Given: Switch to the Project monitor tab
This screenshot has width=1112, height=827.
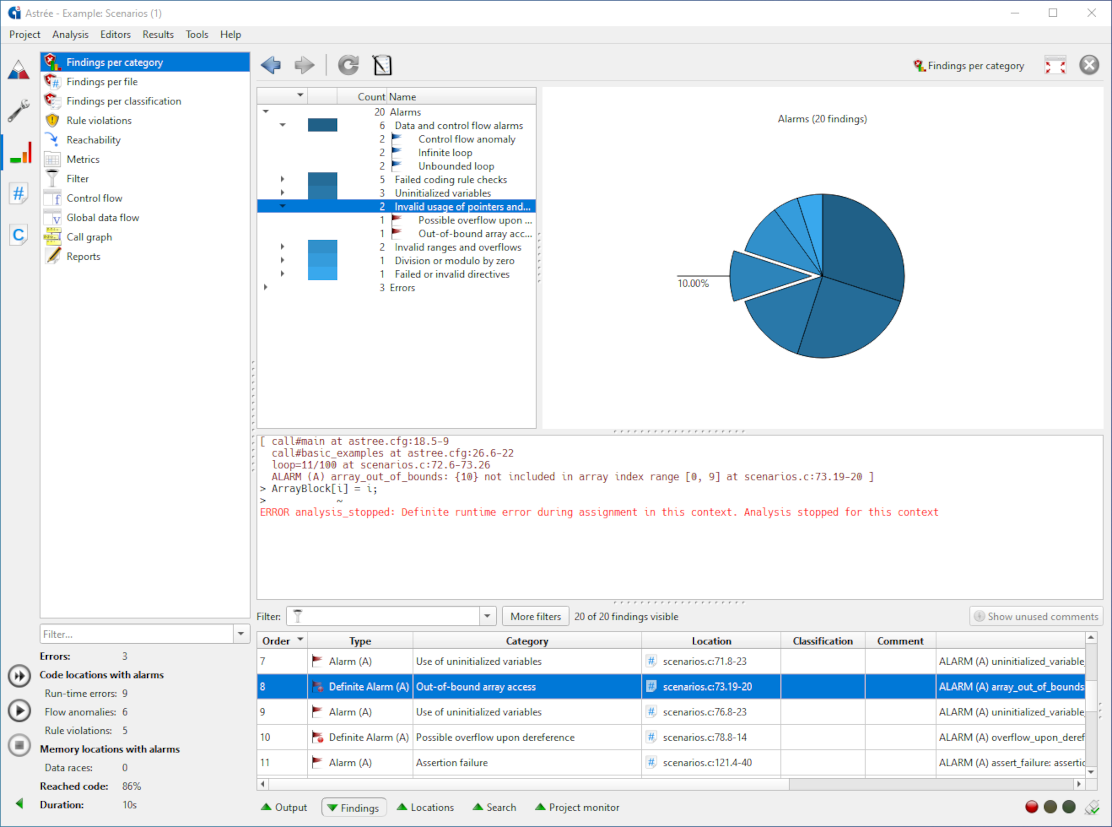Looking at the screenshot, I should pyautogui.click(x=577, y=807).
